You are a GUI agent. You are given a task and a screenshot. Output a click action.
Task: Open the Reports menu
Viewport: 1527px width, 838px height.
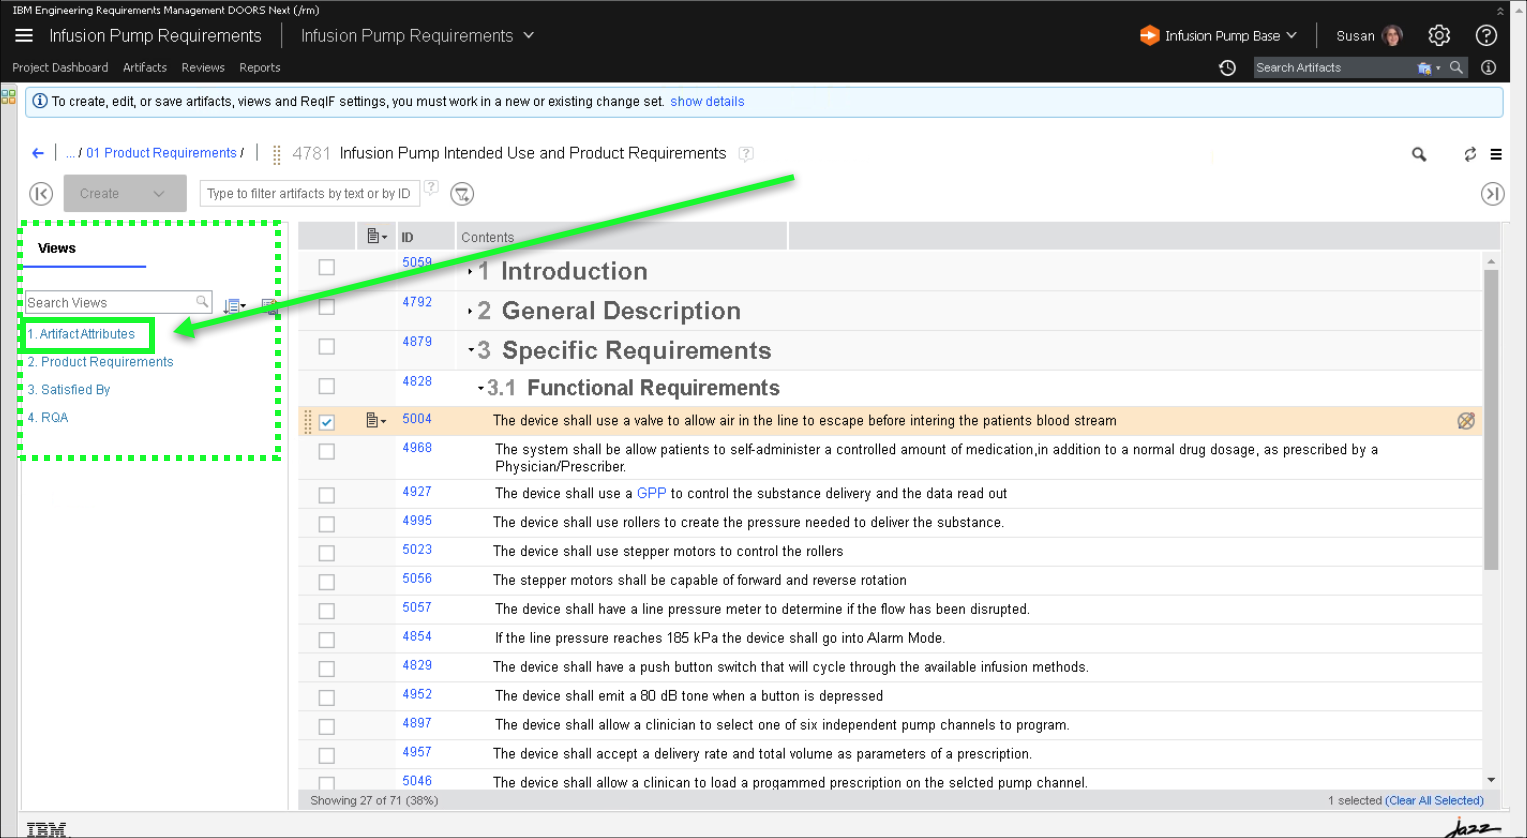(259, 68)
